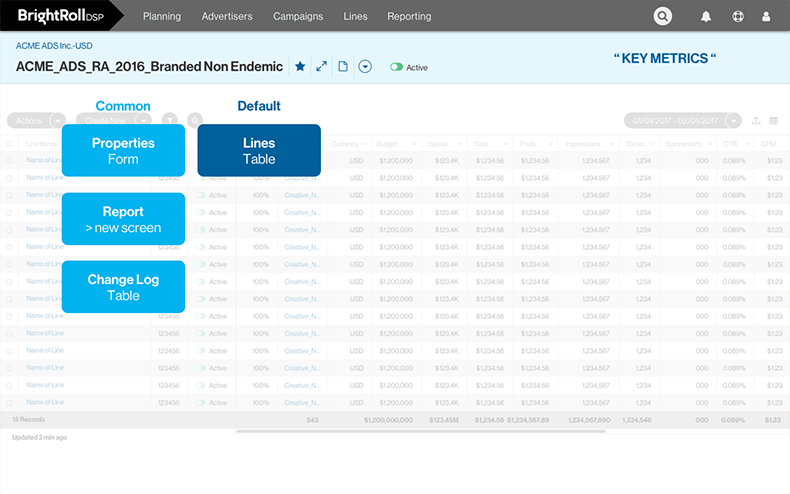Check the select-all checkbox in table header

pyautogui.click(x=10, y=144)
